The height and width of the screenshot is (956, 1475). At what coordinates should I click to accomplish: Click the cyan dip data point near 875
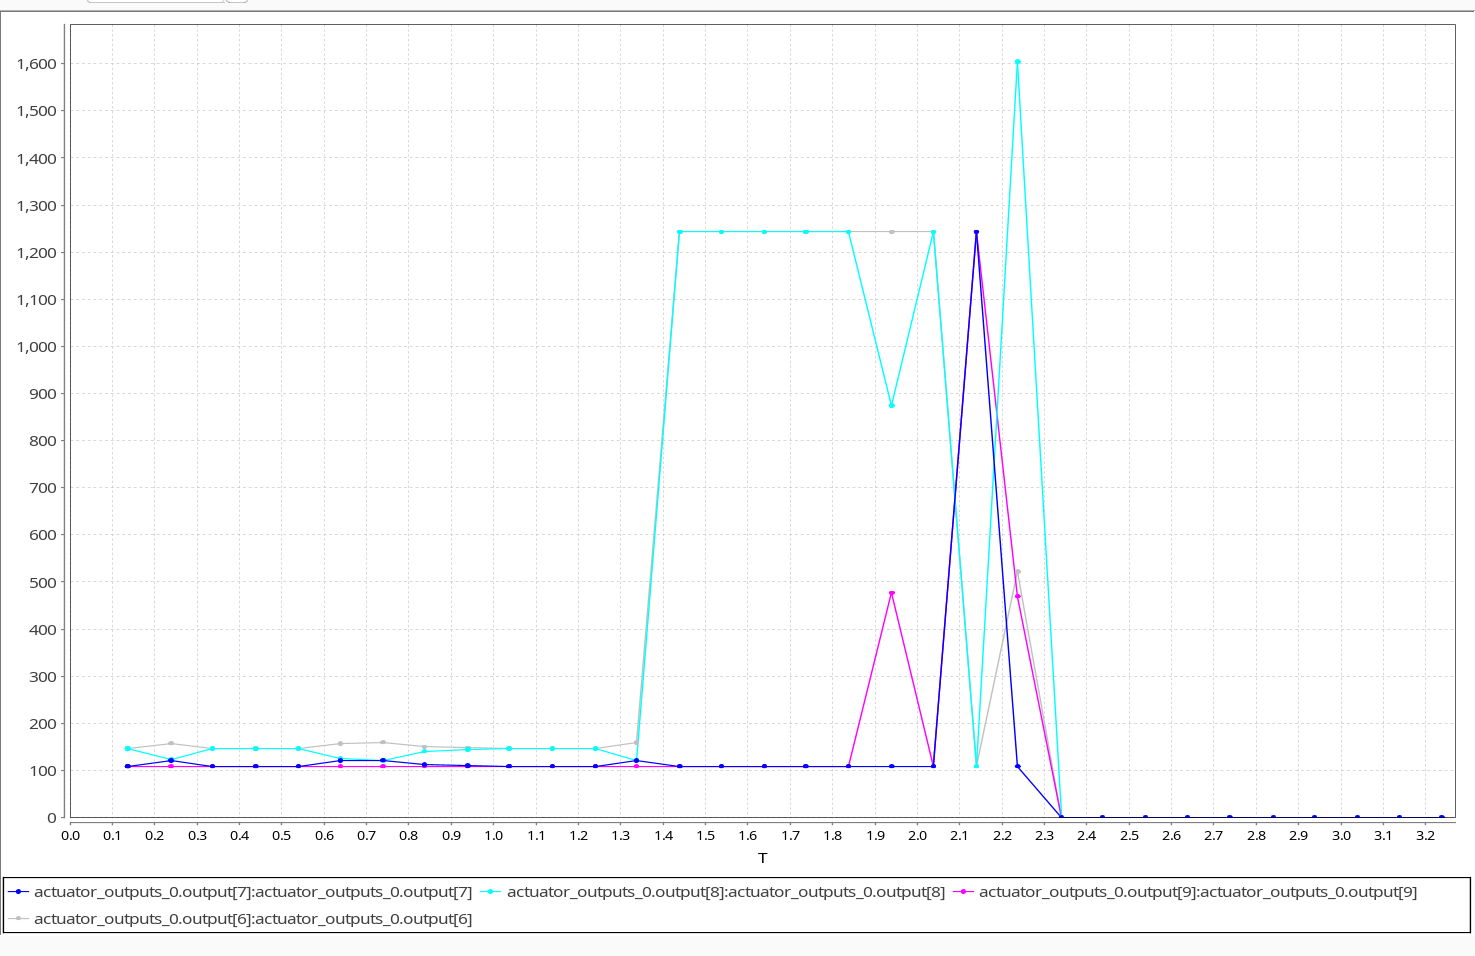(x=892, y=405)
